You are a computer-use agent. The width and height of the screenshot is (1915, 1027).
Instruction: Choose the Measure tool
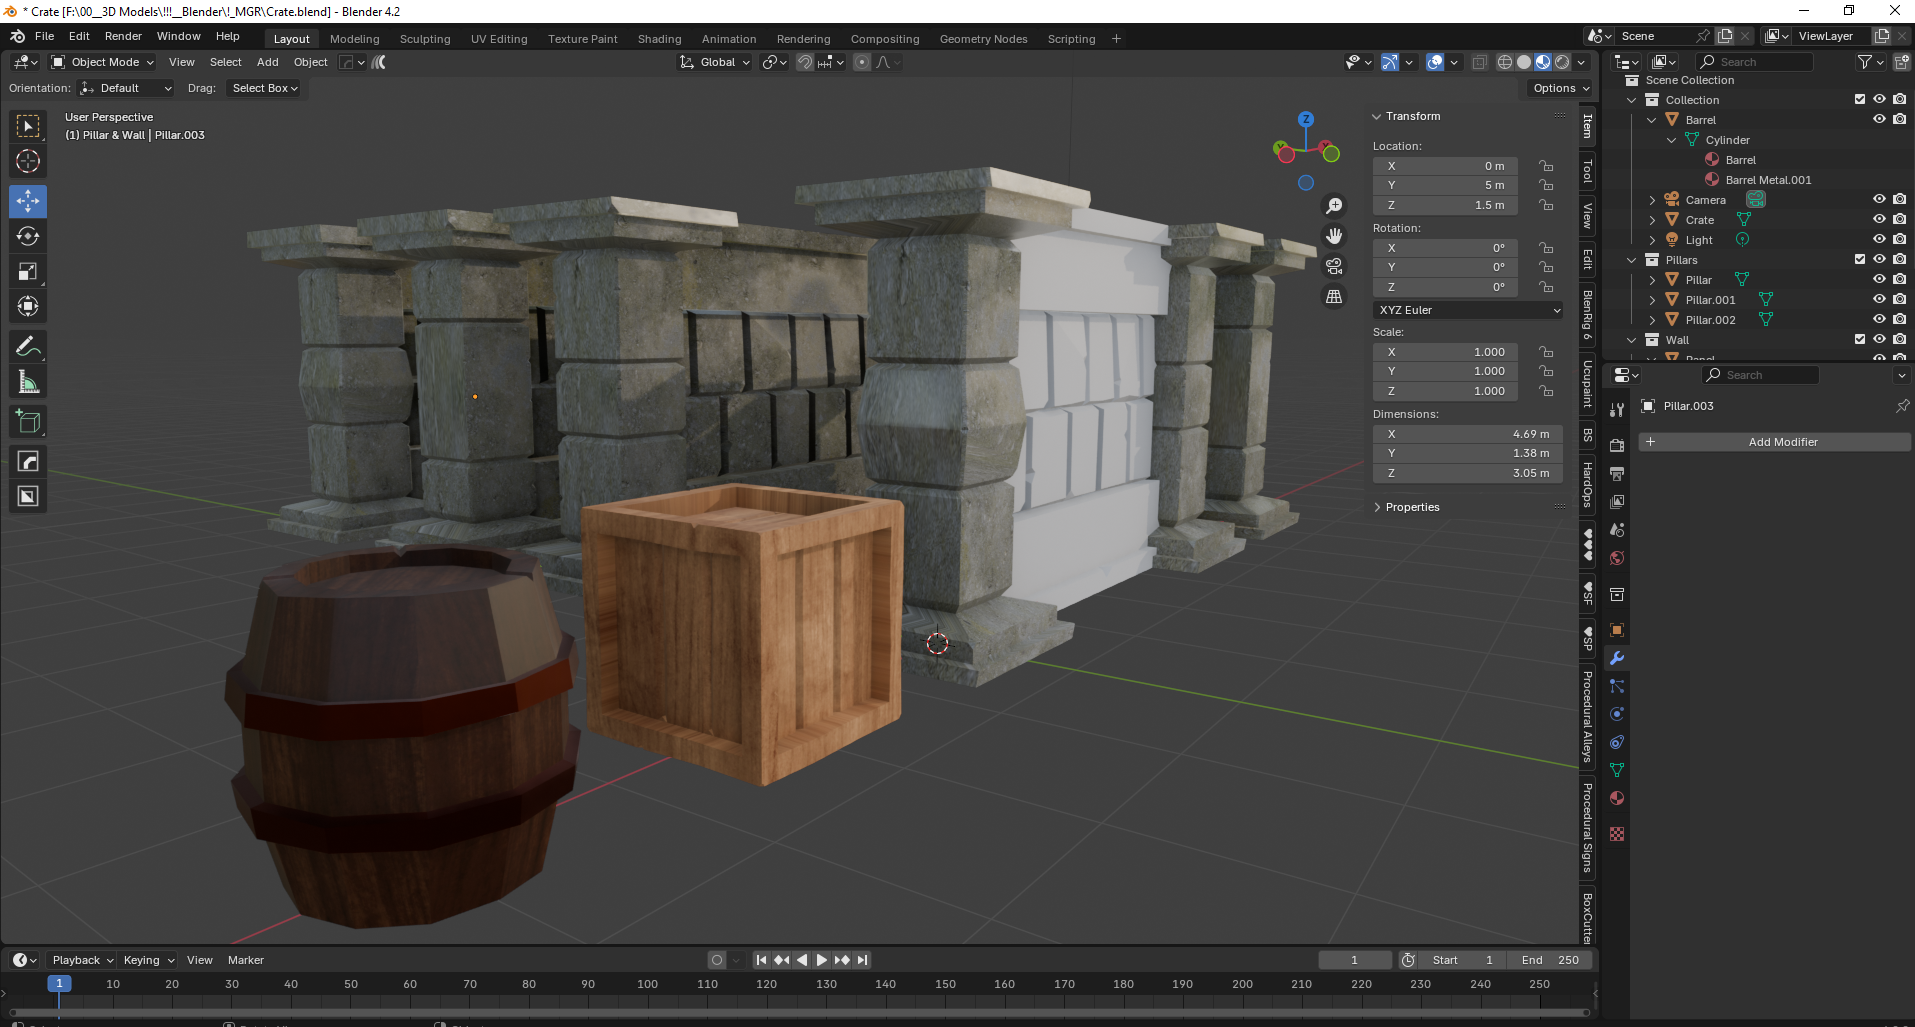coord(28,382)
